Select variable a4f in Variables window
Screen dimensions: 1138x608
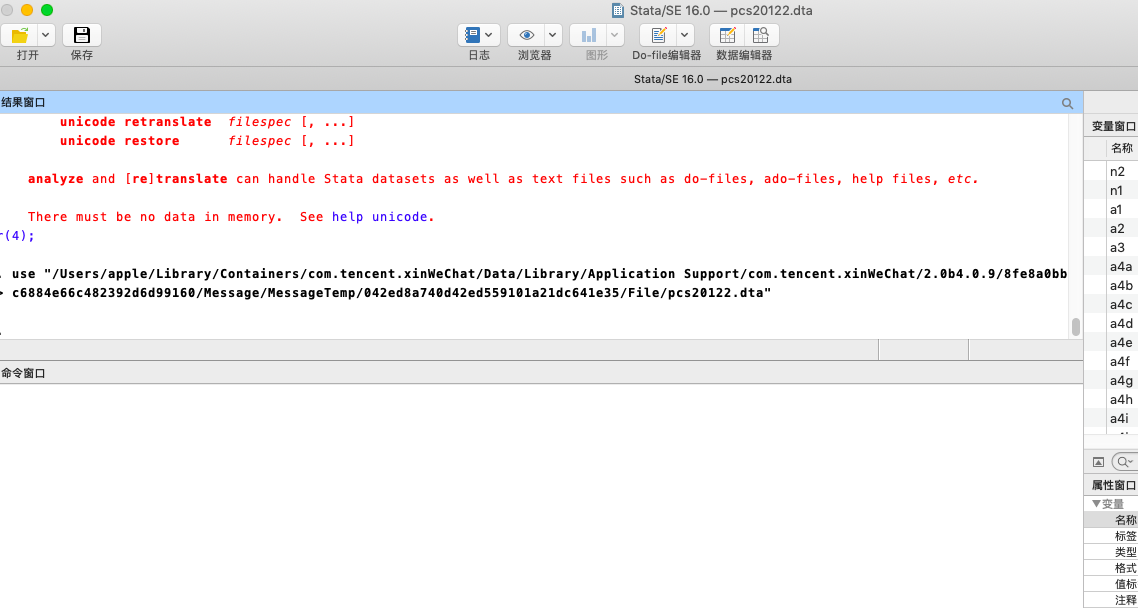click(x=1119, y=361)
